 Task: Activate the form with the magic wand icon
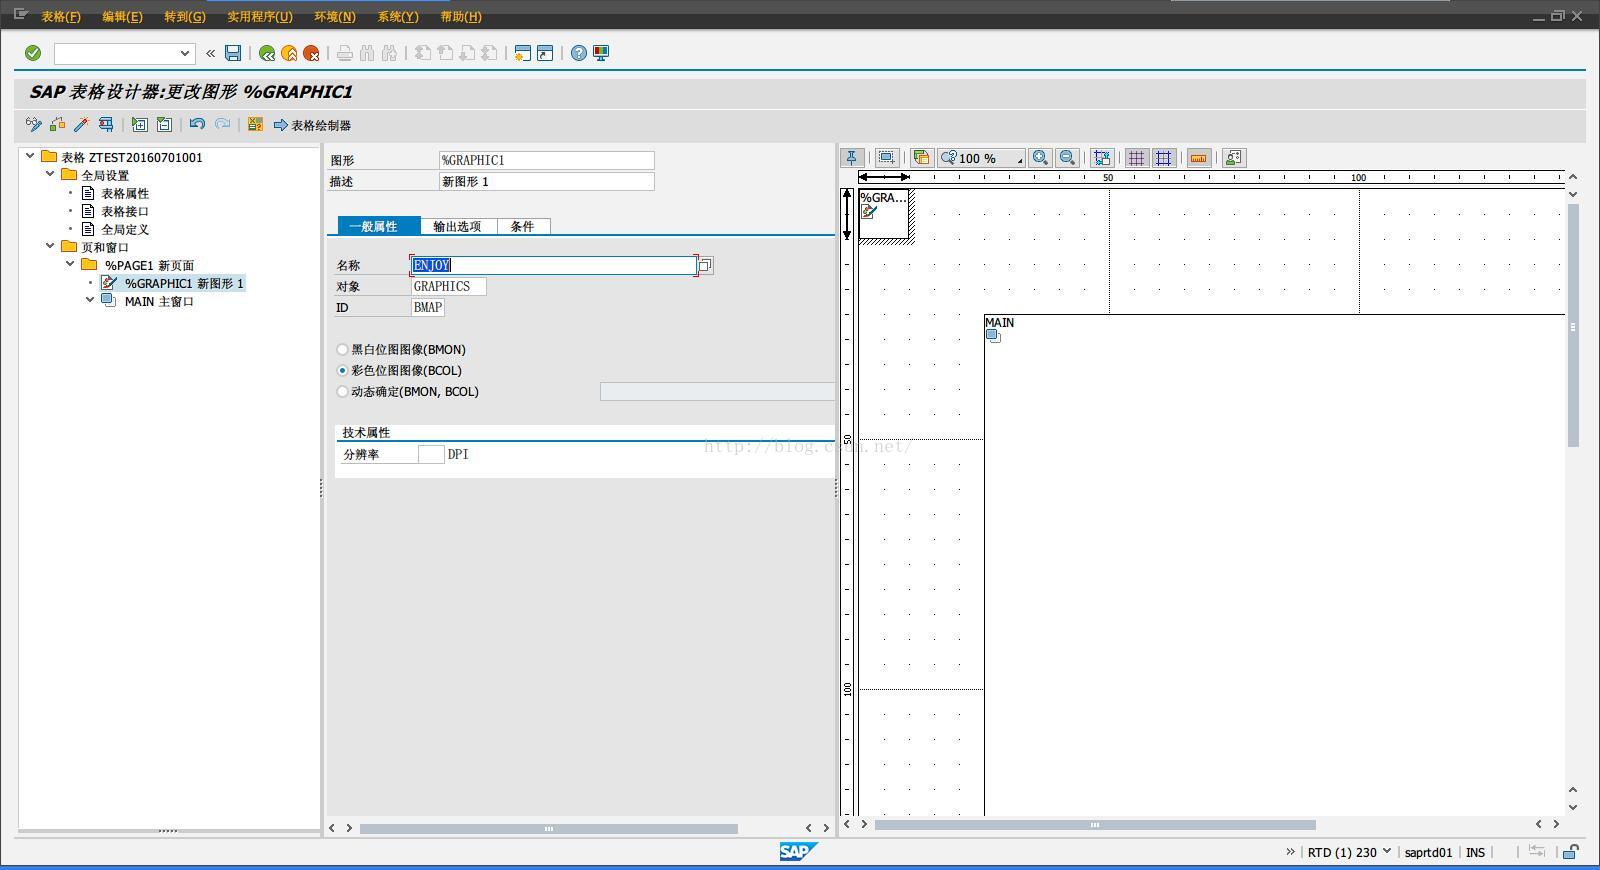pyautogui.click(x=81, y=125)
